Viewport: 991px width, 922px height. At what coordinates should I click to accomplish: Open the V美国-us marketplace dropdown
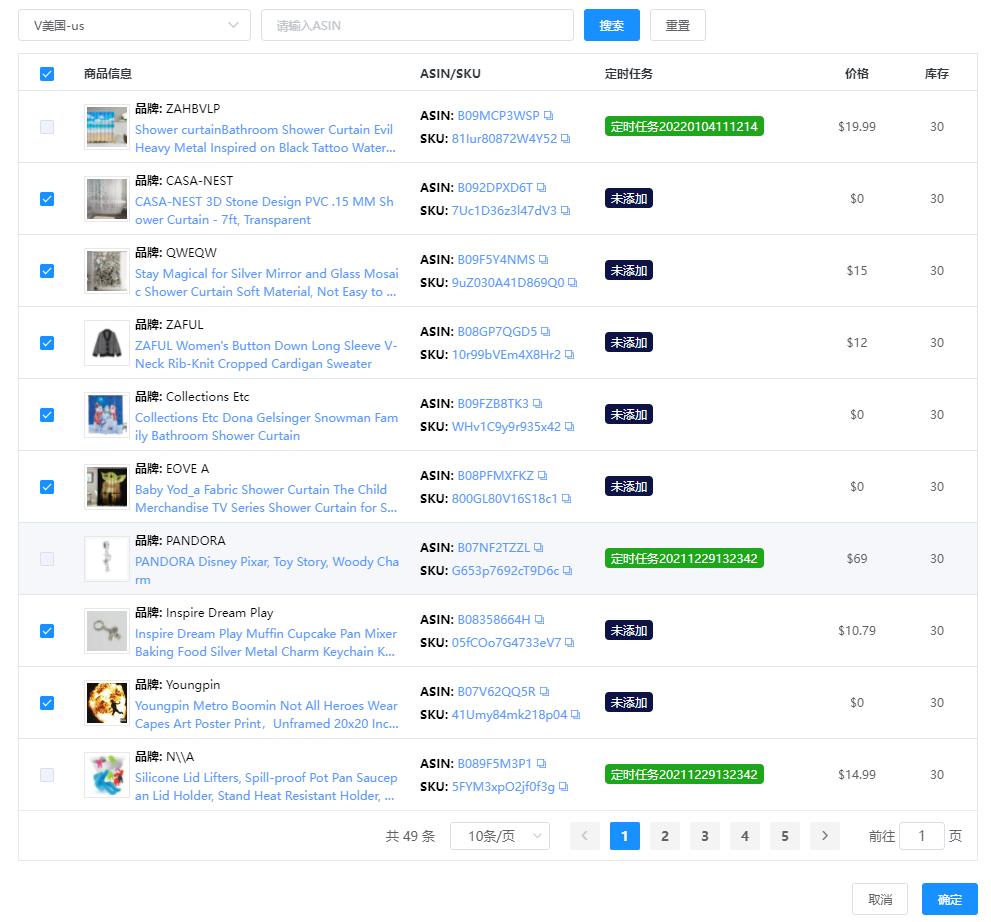tap(134, 25)
